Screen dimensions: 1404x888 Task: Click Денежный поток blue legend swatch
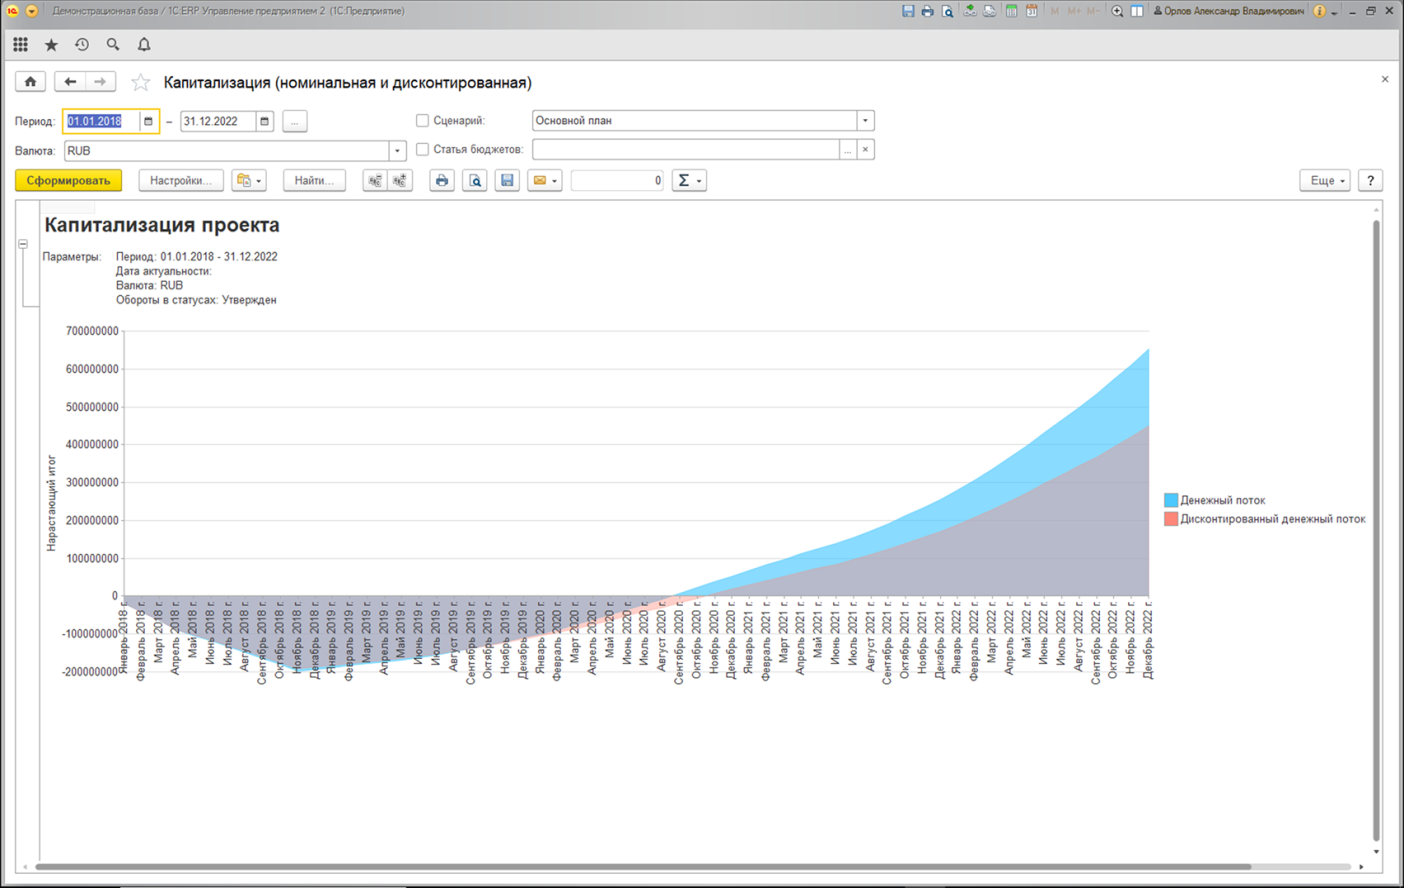click(1171, 500)
